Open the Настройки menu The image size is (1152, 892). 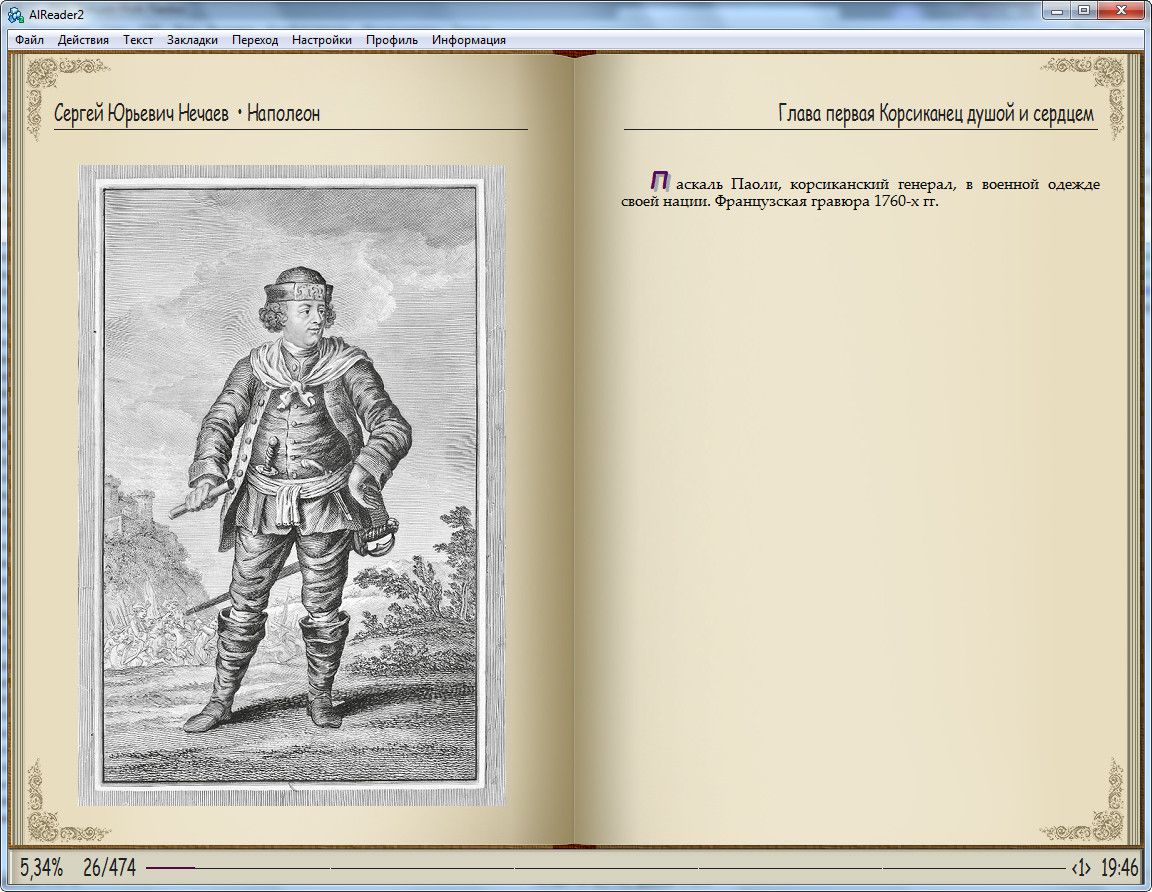(322, 40)
